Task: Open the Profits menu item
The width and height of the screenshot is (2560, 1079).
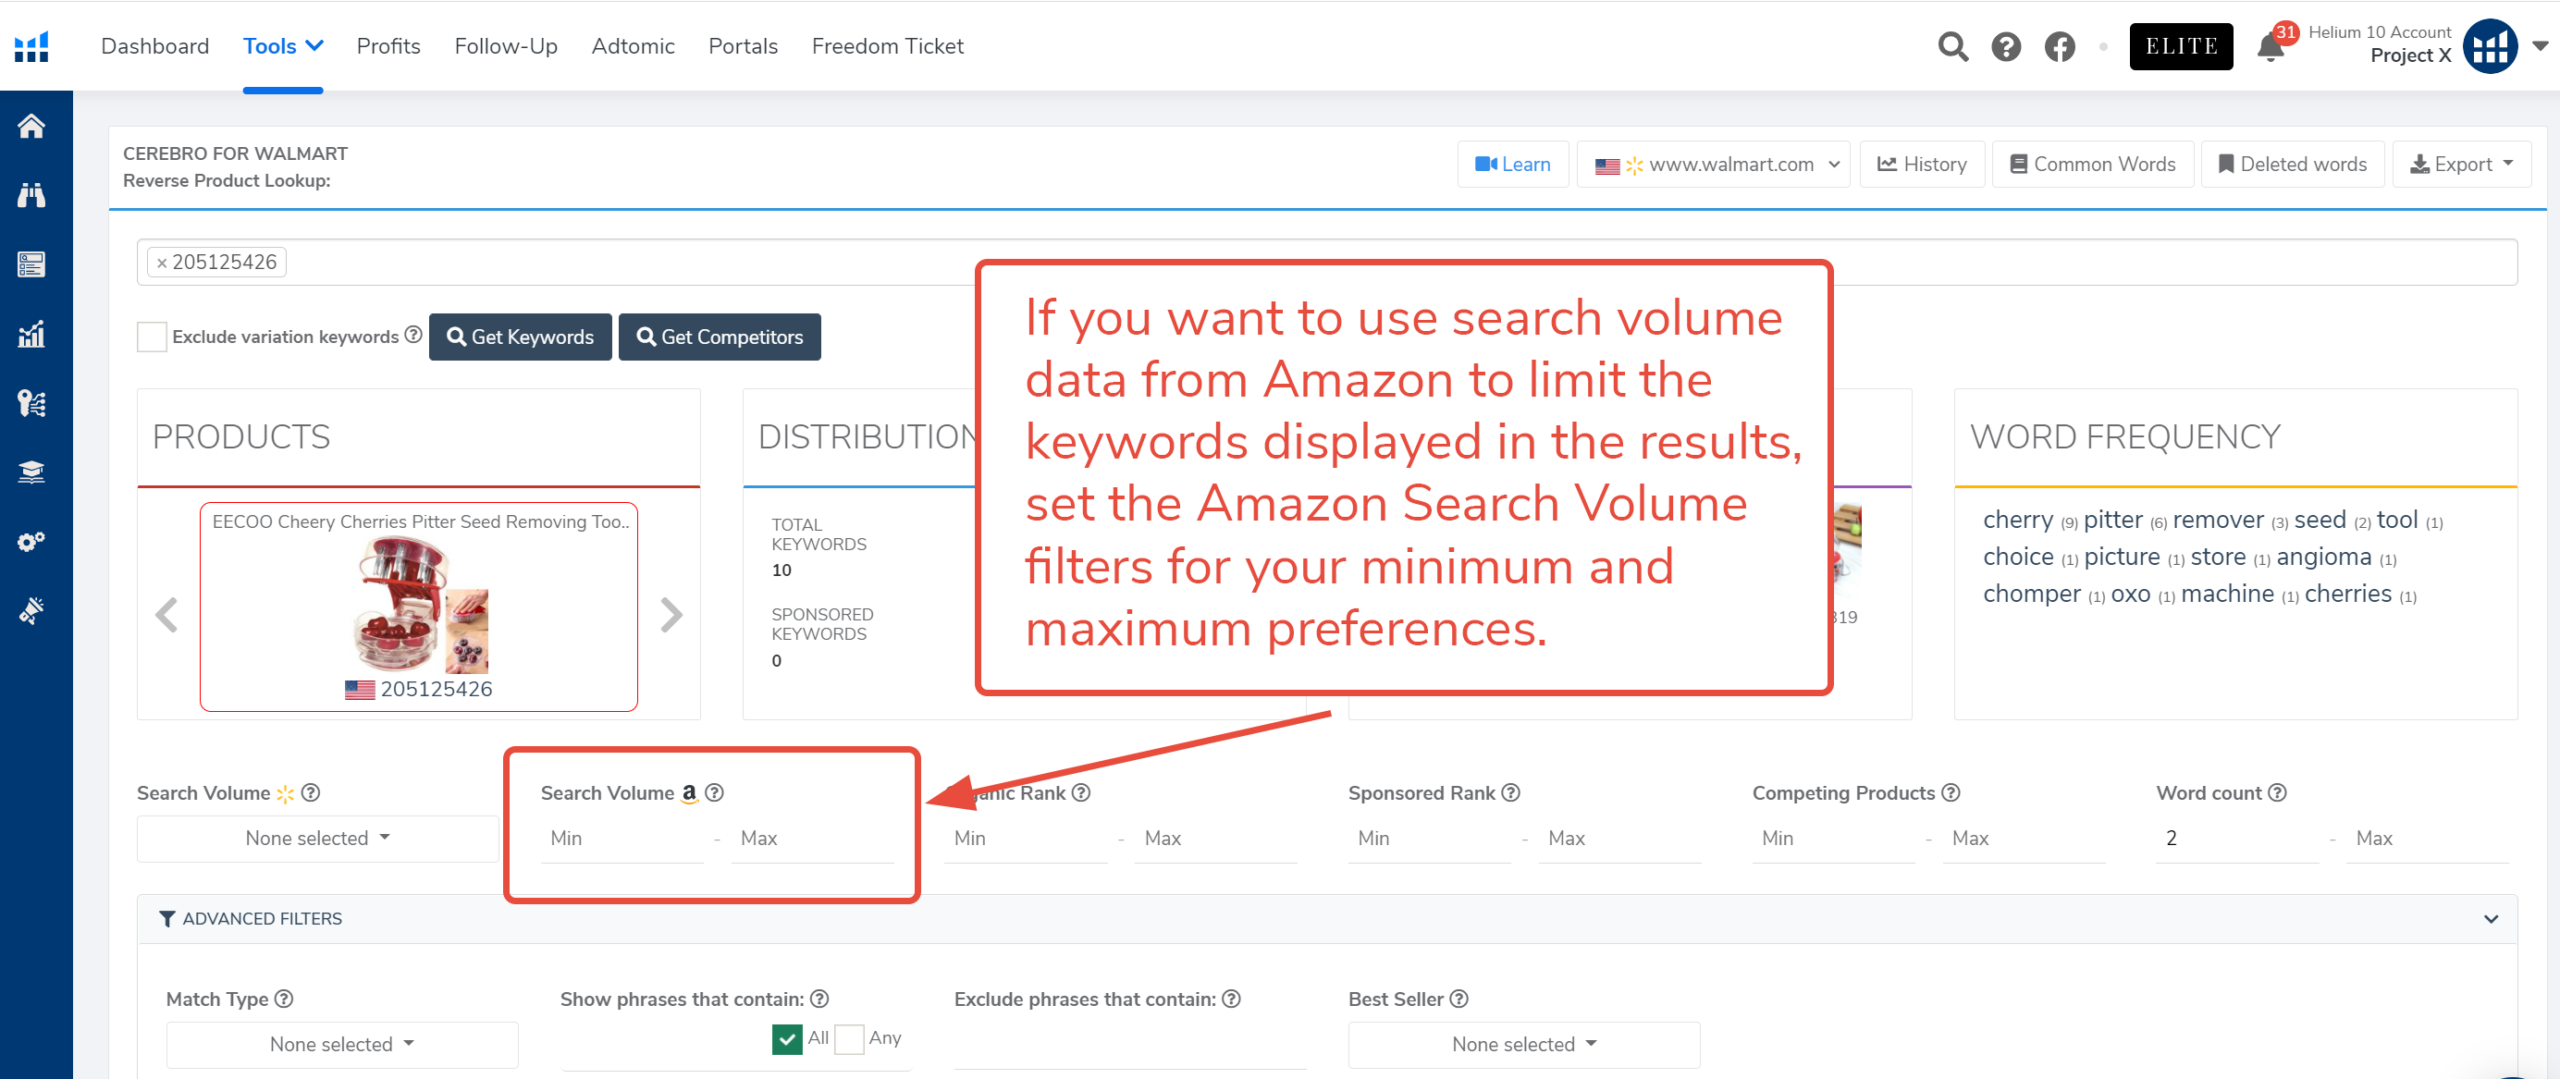Action: 388,46
